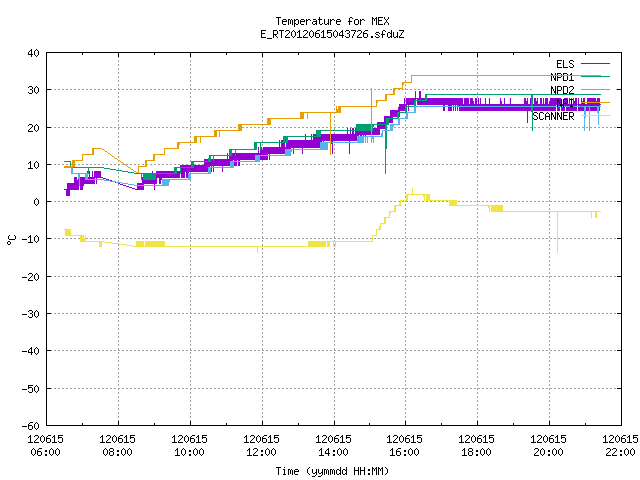640x480 pixels.
Task: Click the purple ELS legend line sample
Action: coord(596,64)
